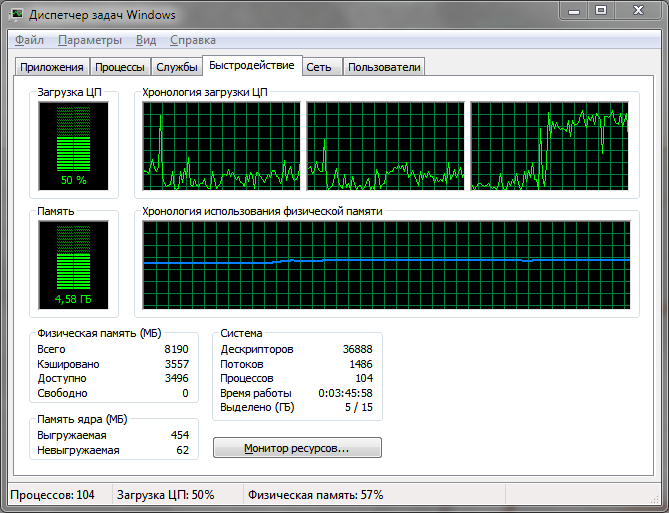This screenshot has height=513, width=669.
Task: Click the Выгружаемая value 454
Action: [180, 435]
